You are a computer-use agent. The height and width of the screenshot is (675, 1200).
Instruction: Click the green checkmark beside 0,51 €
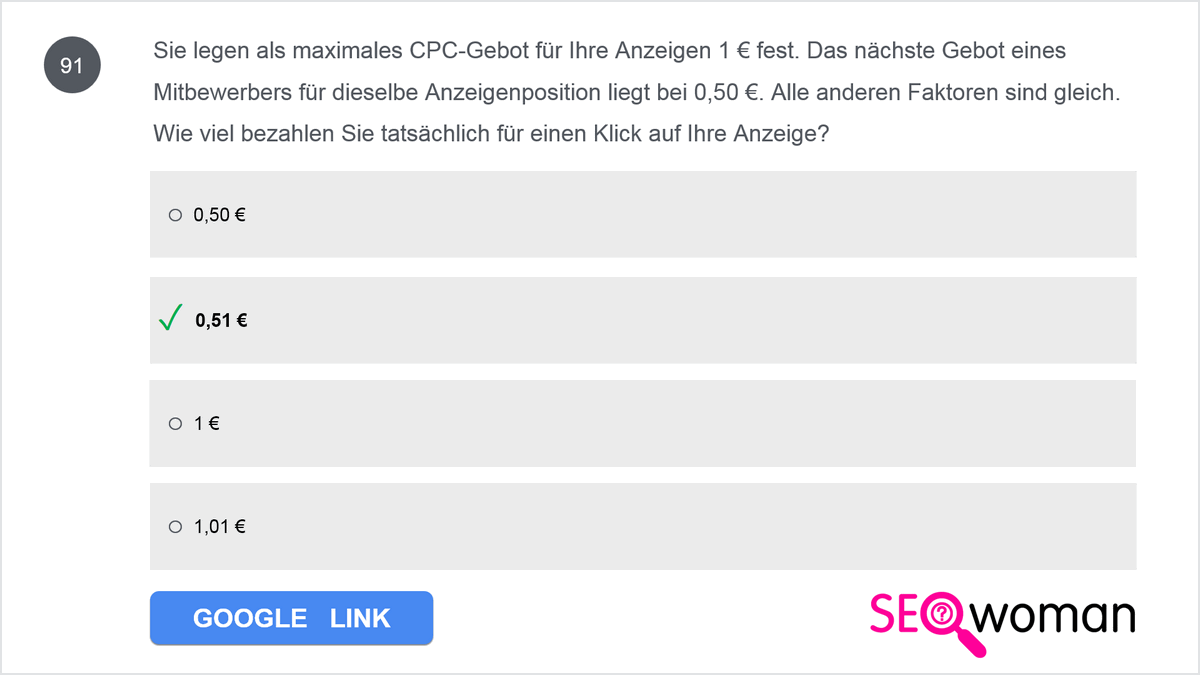pos(171,319)
